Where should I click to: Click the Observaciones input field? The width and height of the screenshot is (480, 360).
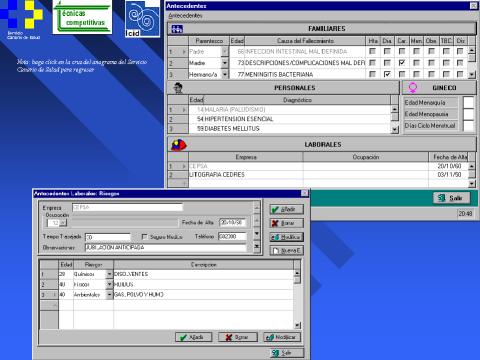[x=165, y=247]
